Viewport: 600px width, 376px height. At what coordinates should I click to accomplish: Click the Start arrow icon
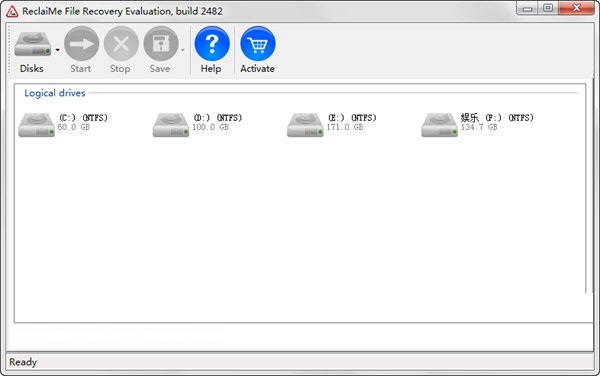(x=82, y=44)
